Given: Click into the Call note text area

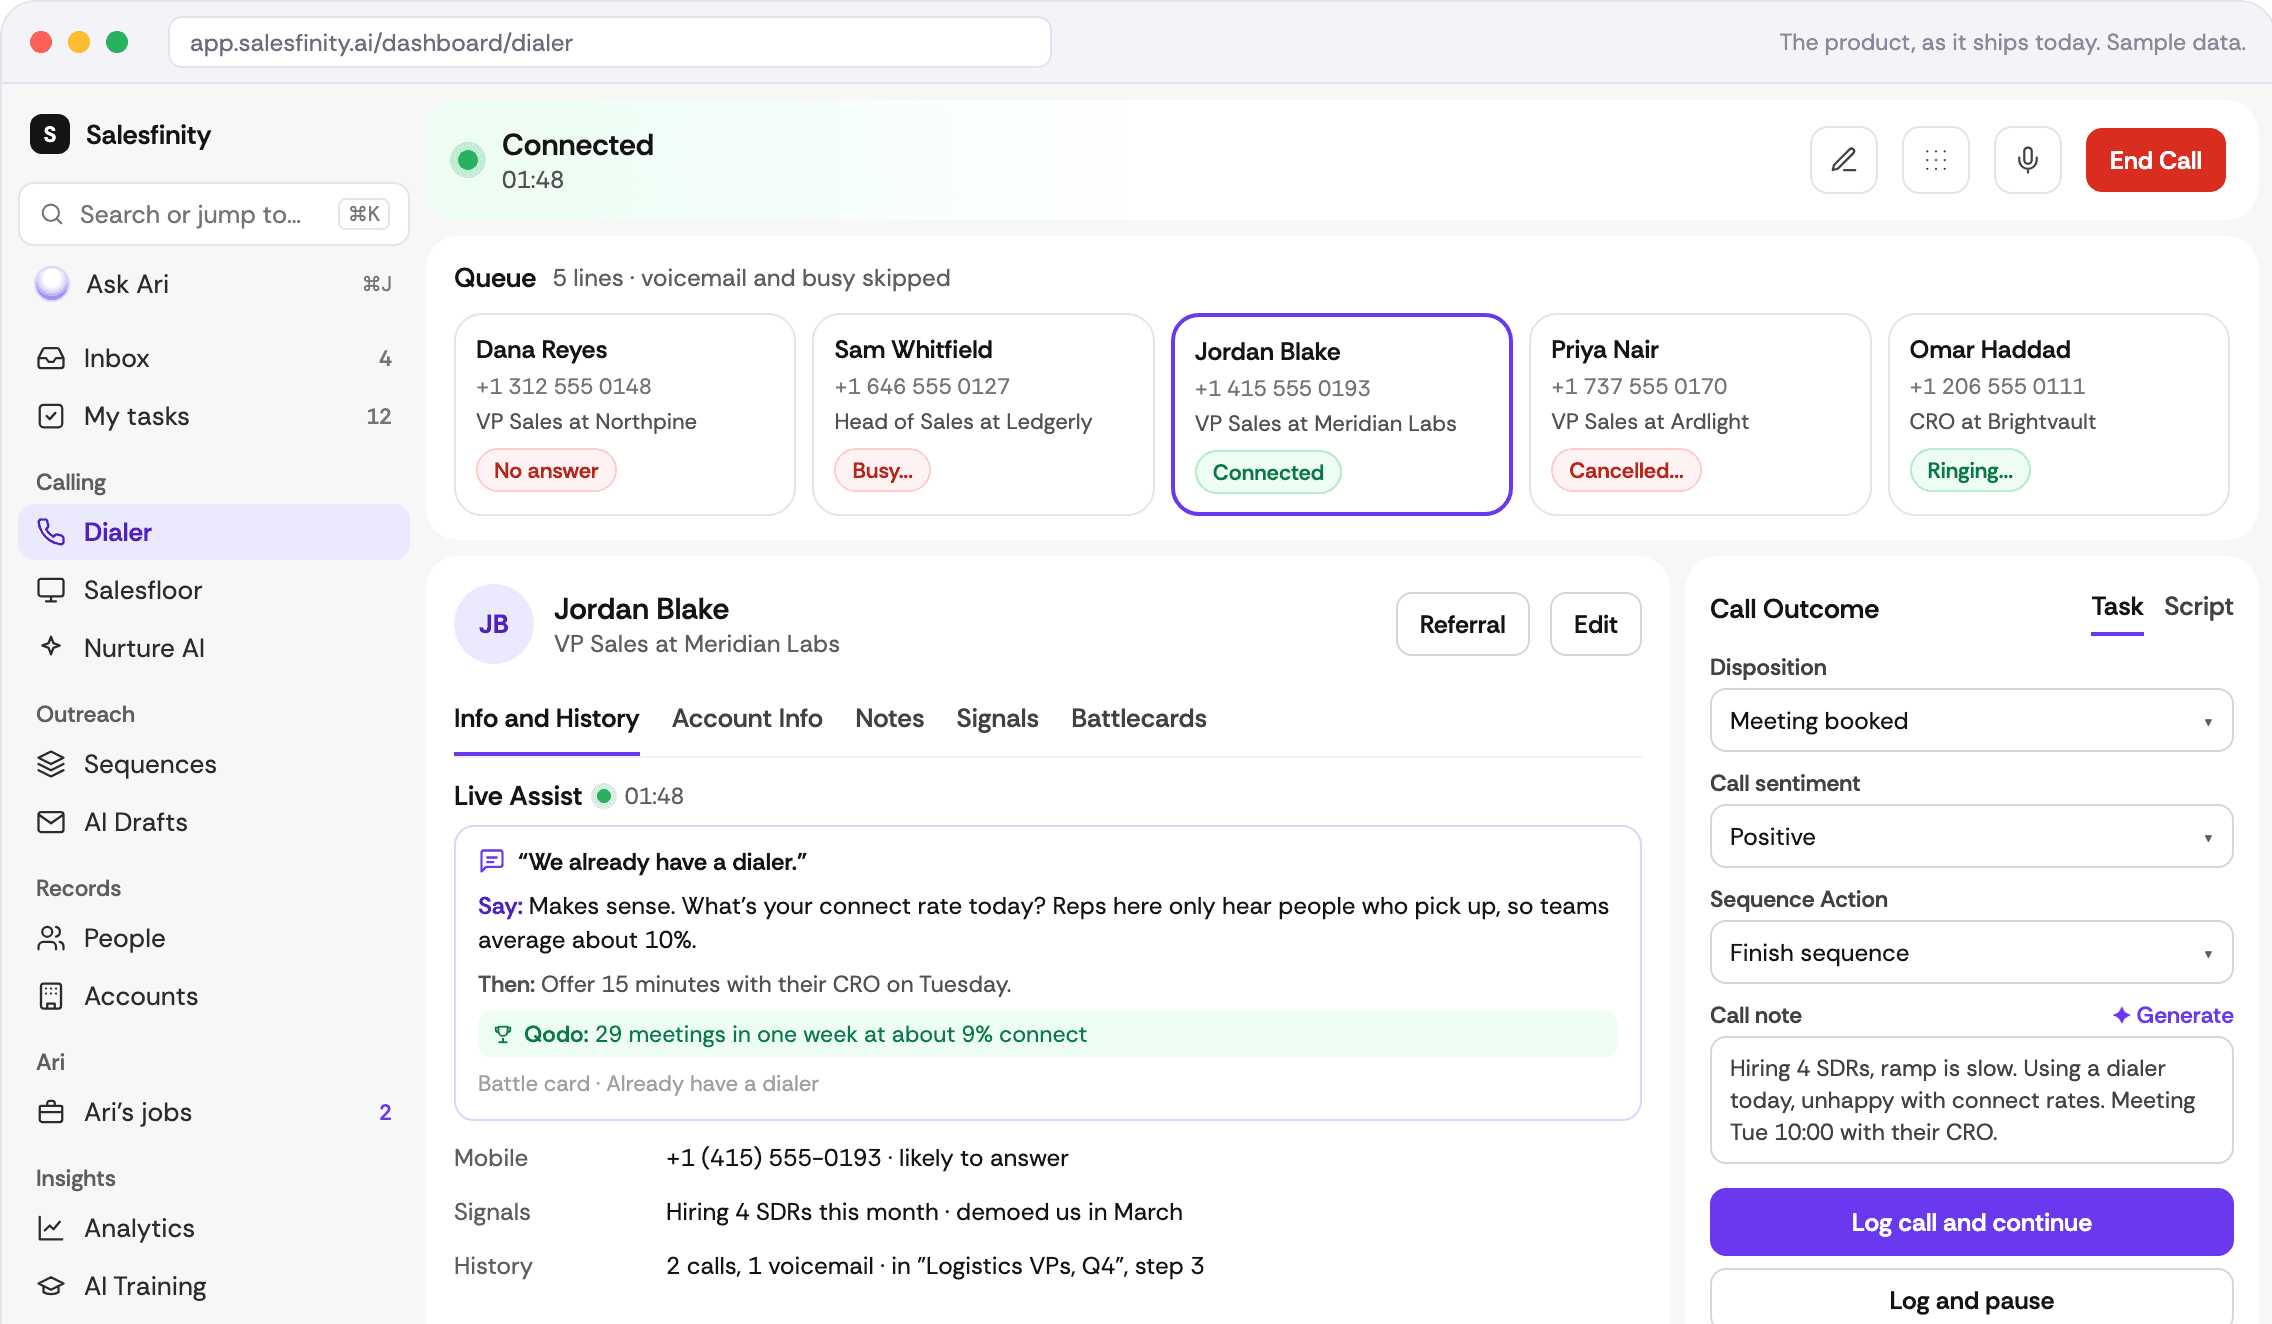Looking at the screenshot, I should click(1971, 1100).
